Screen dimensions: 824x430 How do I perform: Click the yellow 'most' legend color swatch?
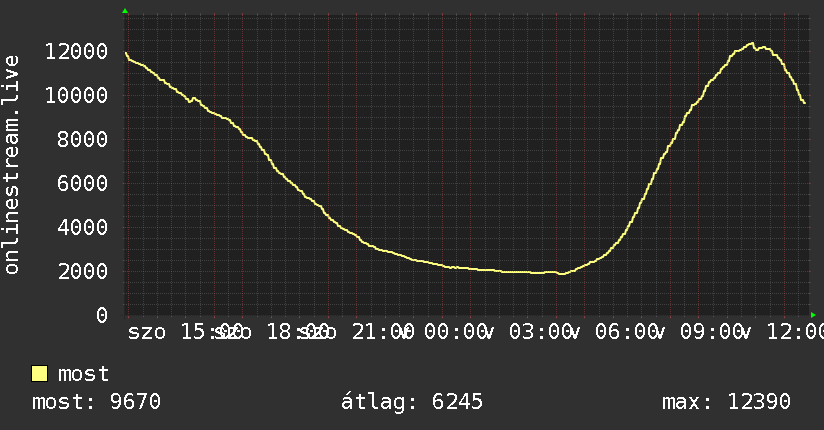click(x=39, y=374)
